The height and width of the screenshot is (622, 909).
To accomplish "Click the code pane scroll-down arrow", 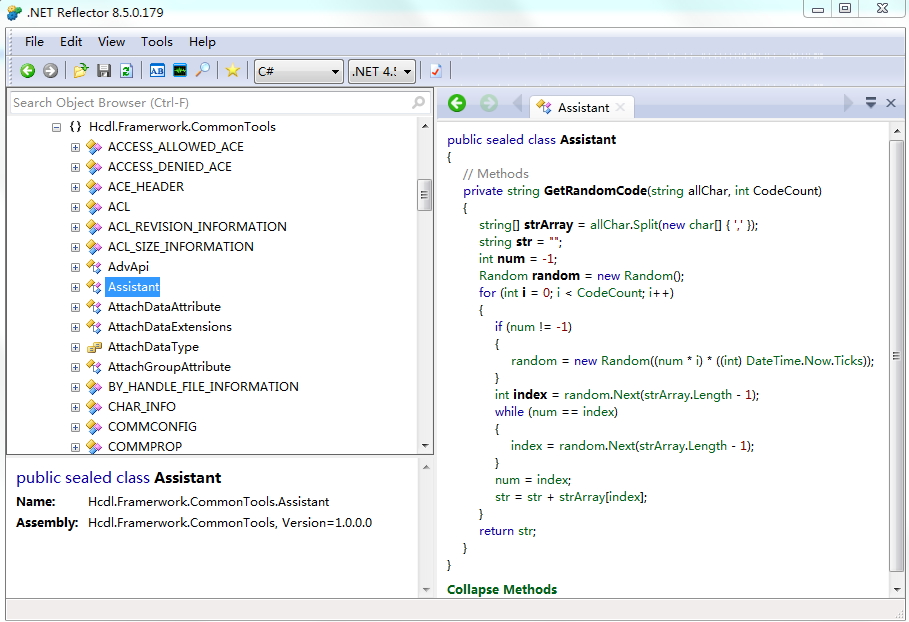I will click(x=897, y=590).
